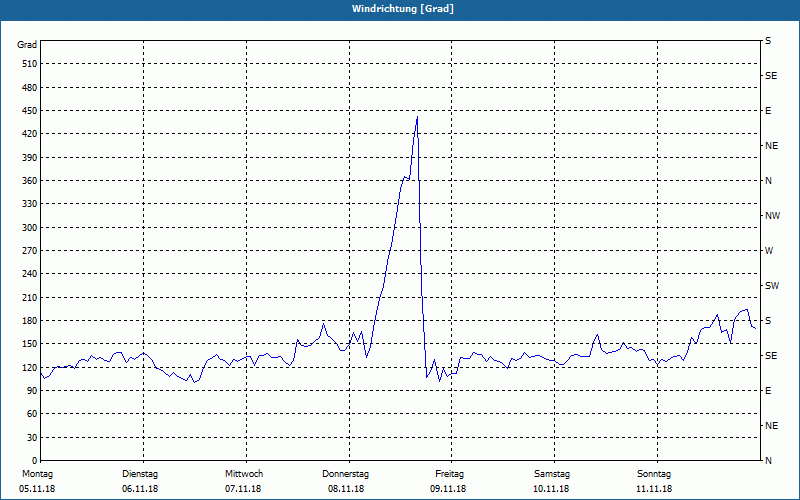Select the date 08.11.18
Image resolution: width=800 pixels, height=500 pixels.
(346, 489)
